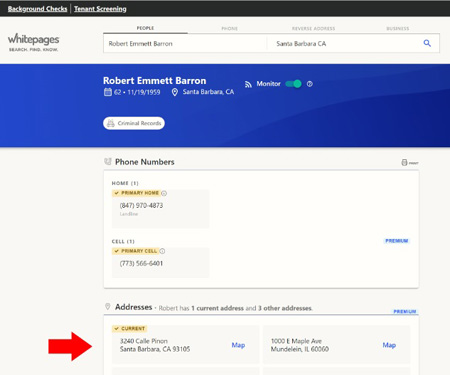This screenshot has height=375, width=450.
Task: Click the Monitor feed signal icon
Action: point(248,84)
